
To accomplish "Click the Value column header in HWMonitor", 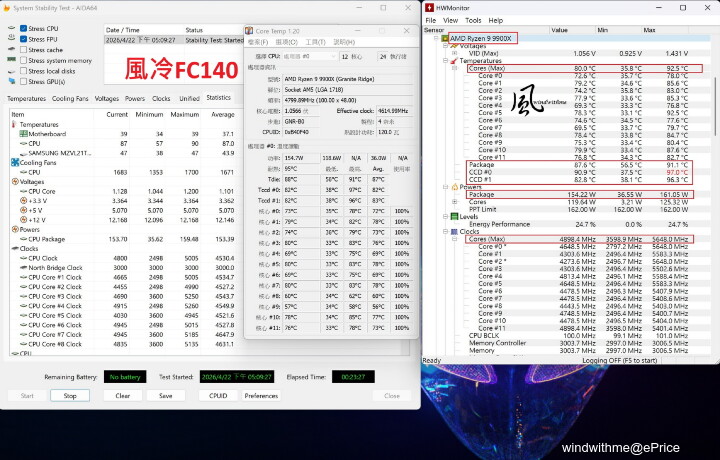I will tap(572, 30).
